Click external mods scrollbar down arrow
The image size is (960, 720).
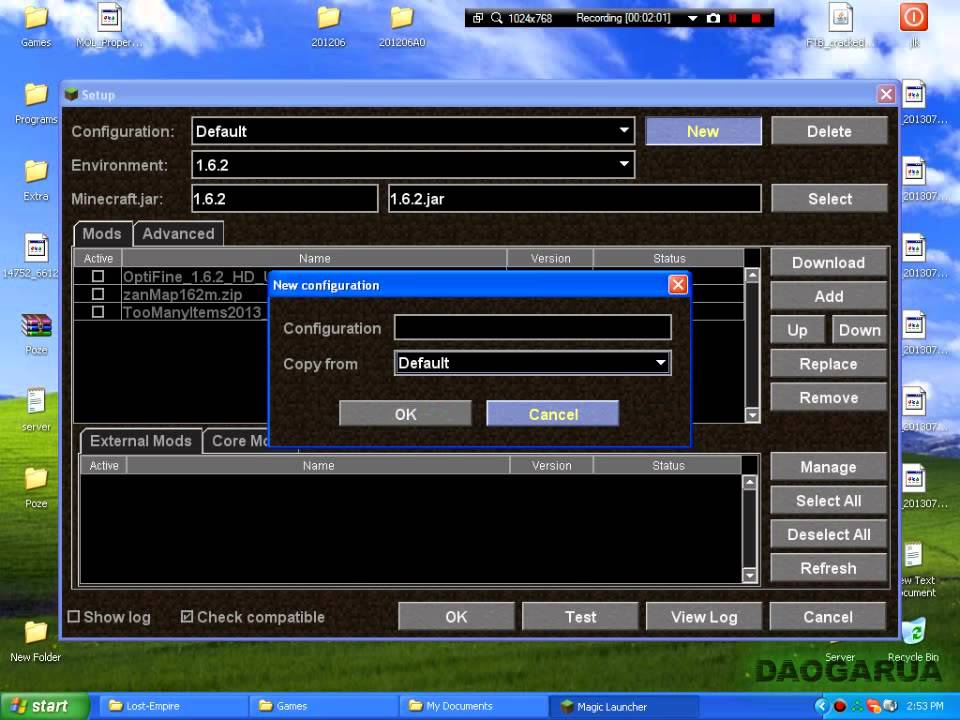point(749,575)
